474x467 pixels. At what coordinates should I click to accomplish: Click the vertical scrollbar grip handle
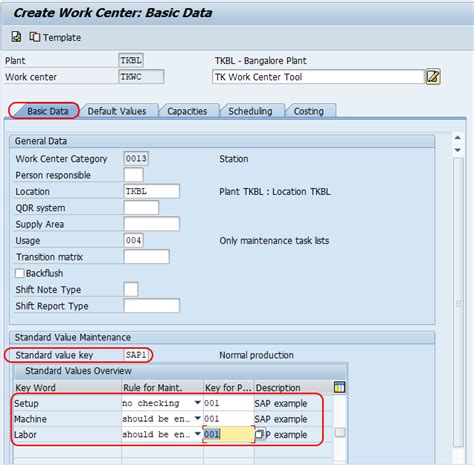coord(458,303)
